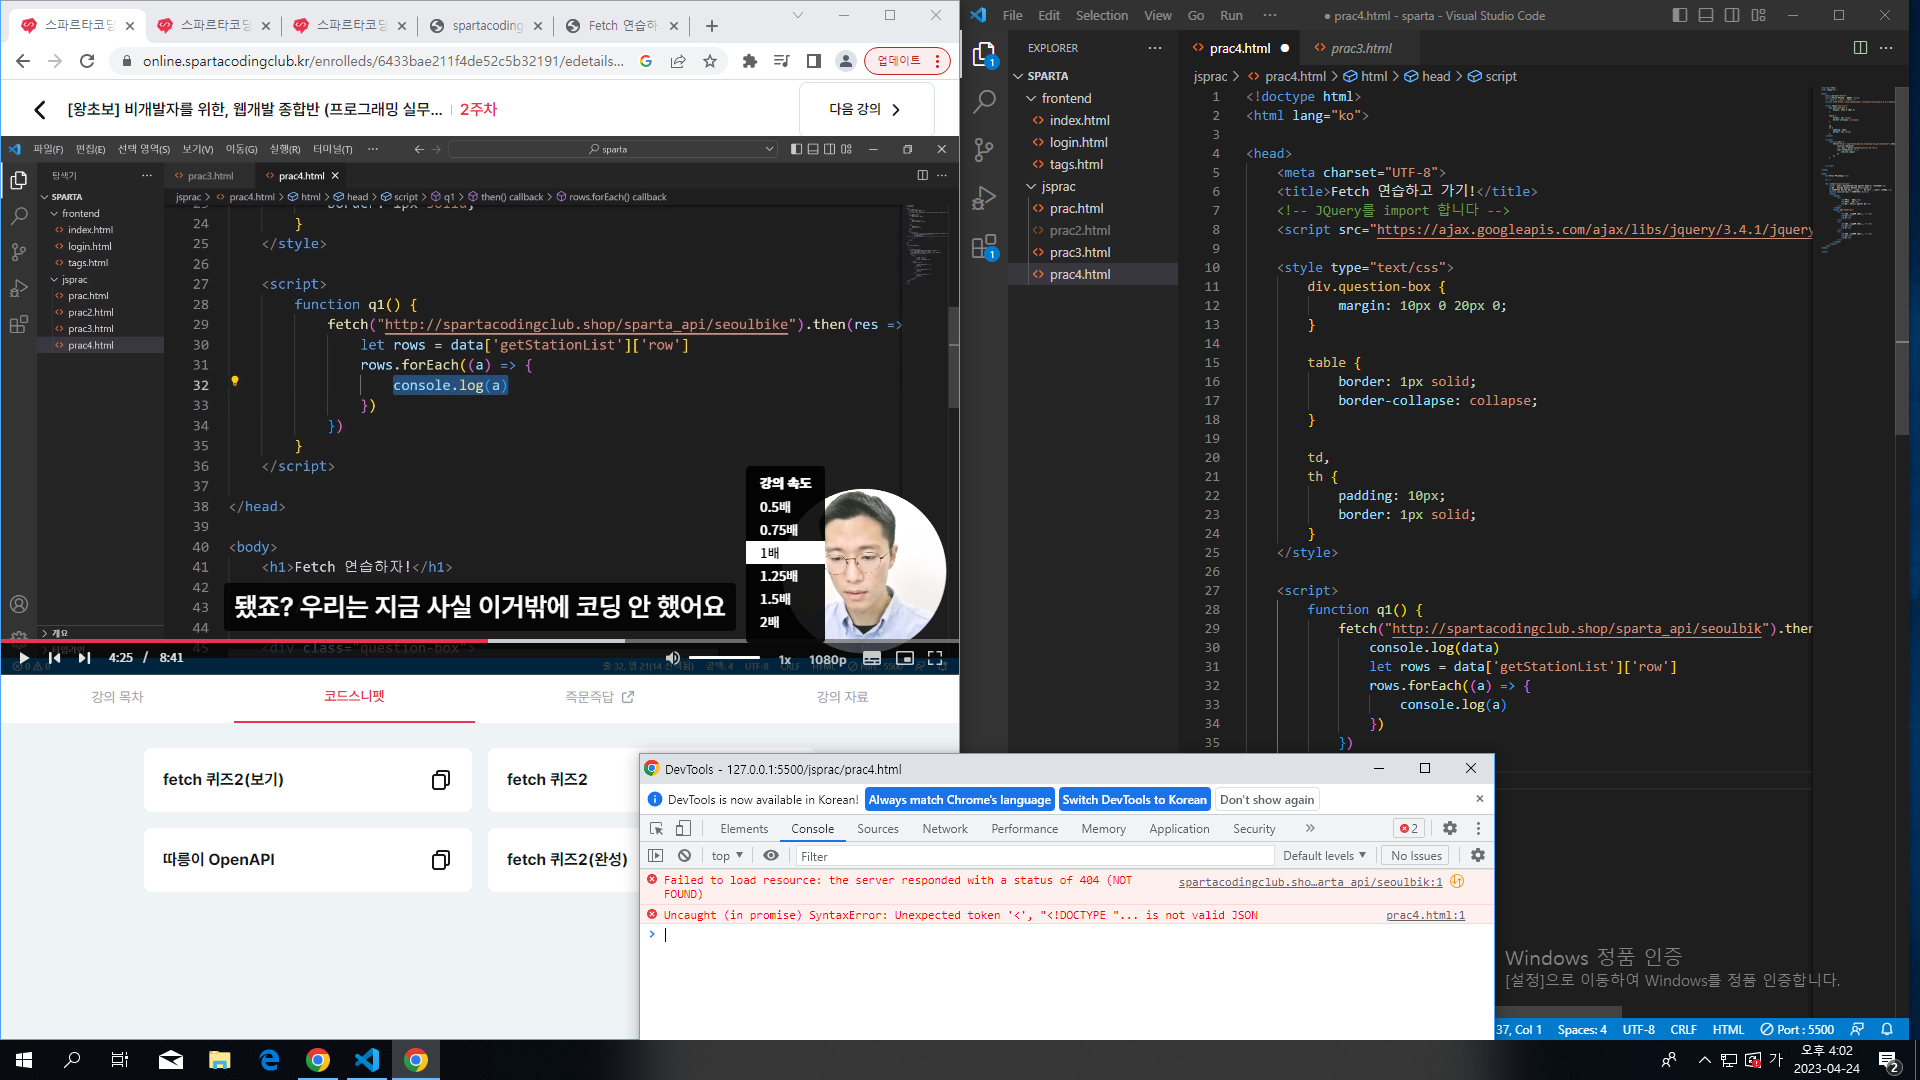1920x1080 pixels.
Task: Reload the Chrome page
Action: [87, 61]
